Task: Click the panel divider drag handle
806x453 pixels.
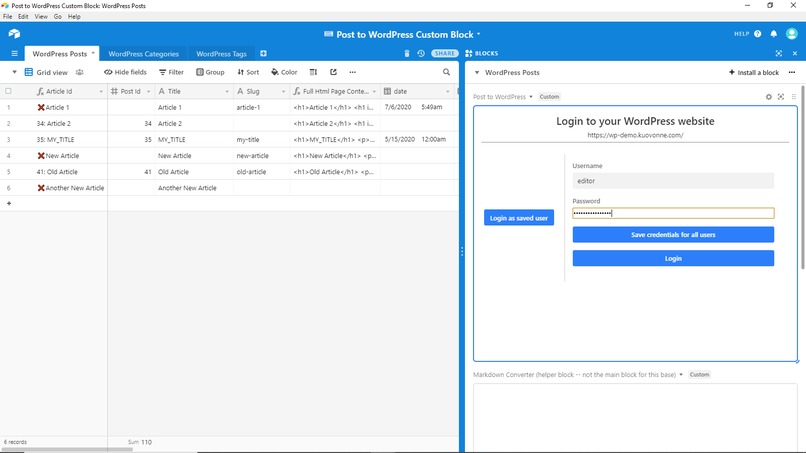Action: pyautogui.click(x=462, y=251)
